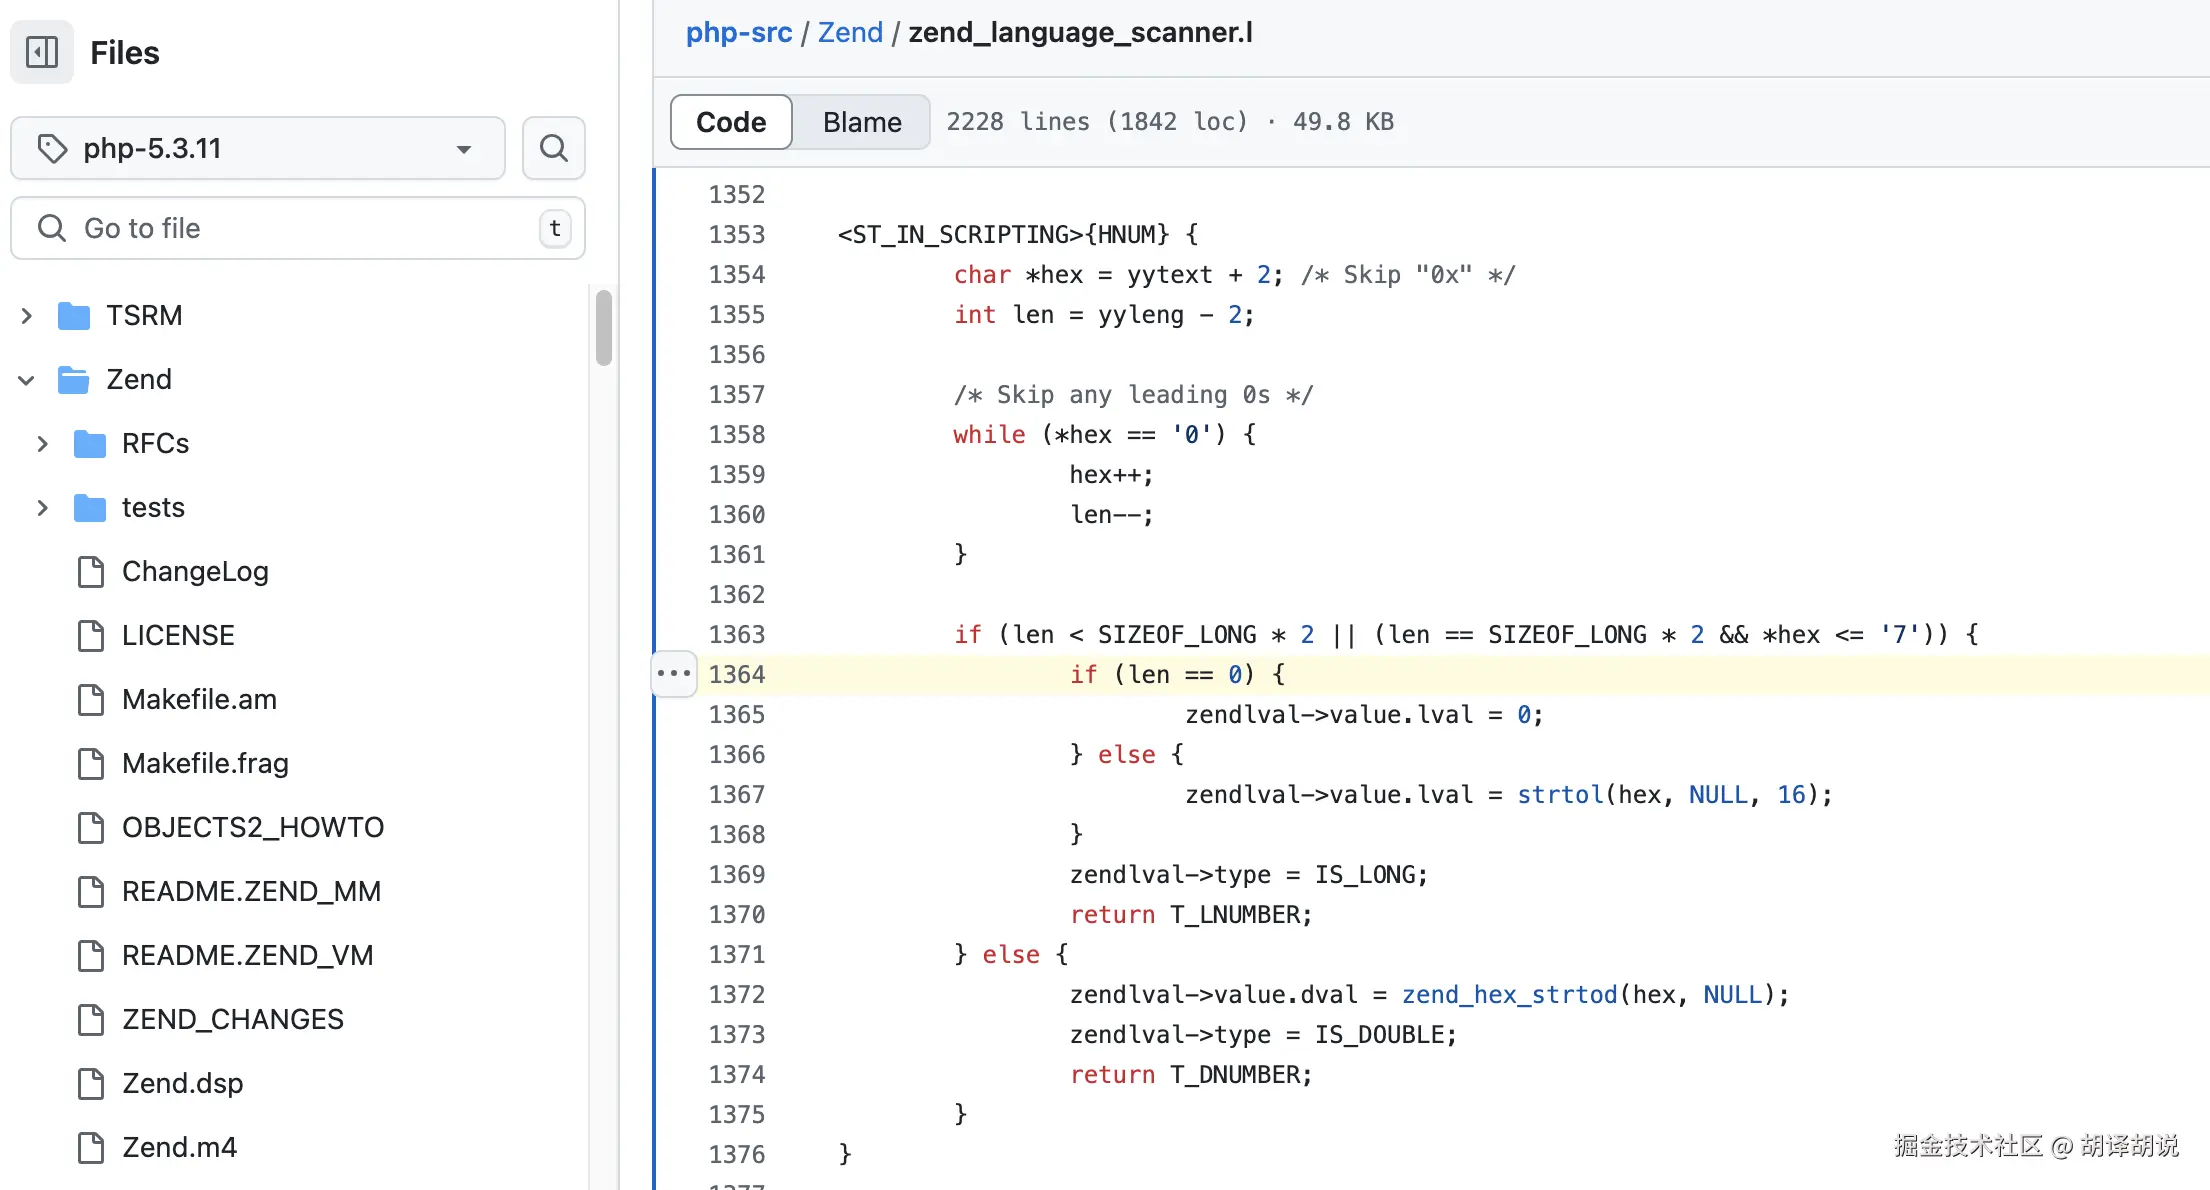Image resolution: width=2210 pixels, height=1190 pixels.
Task: Switch to the Blame tab
Action: pyautogui.click(x=862, y=122)
